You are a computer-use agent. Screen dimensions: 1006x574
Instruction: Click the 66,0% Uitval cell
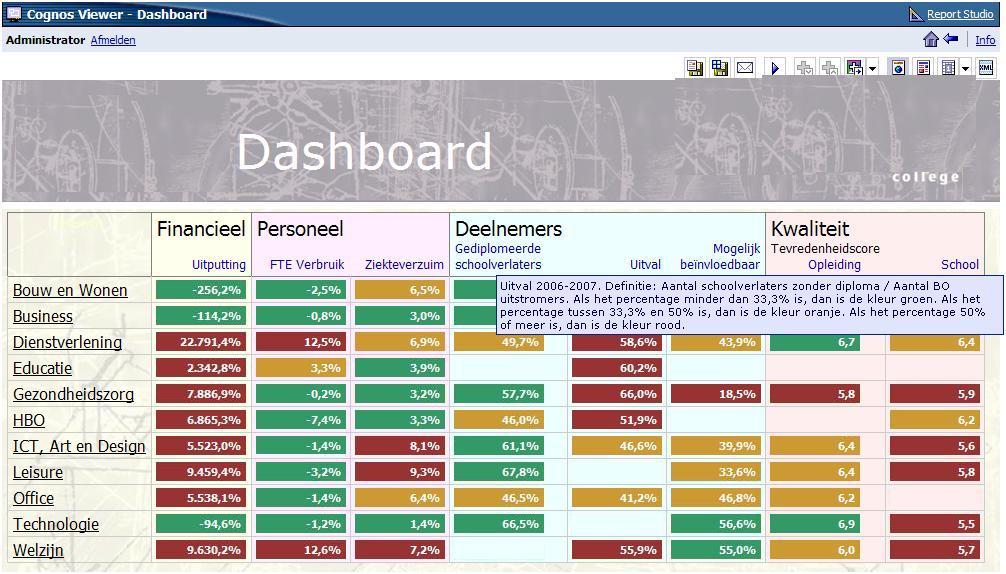click(617, 394)
